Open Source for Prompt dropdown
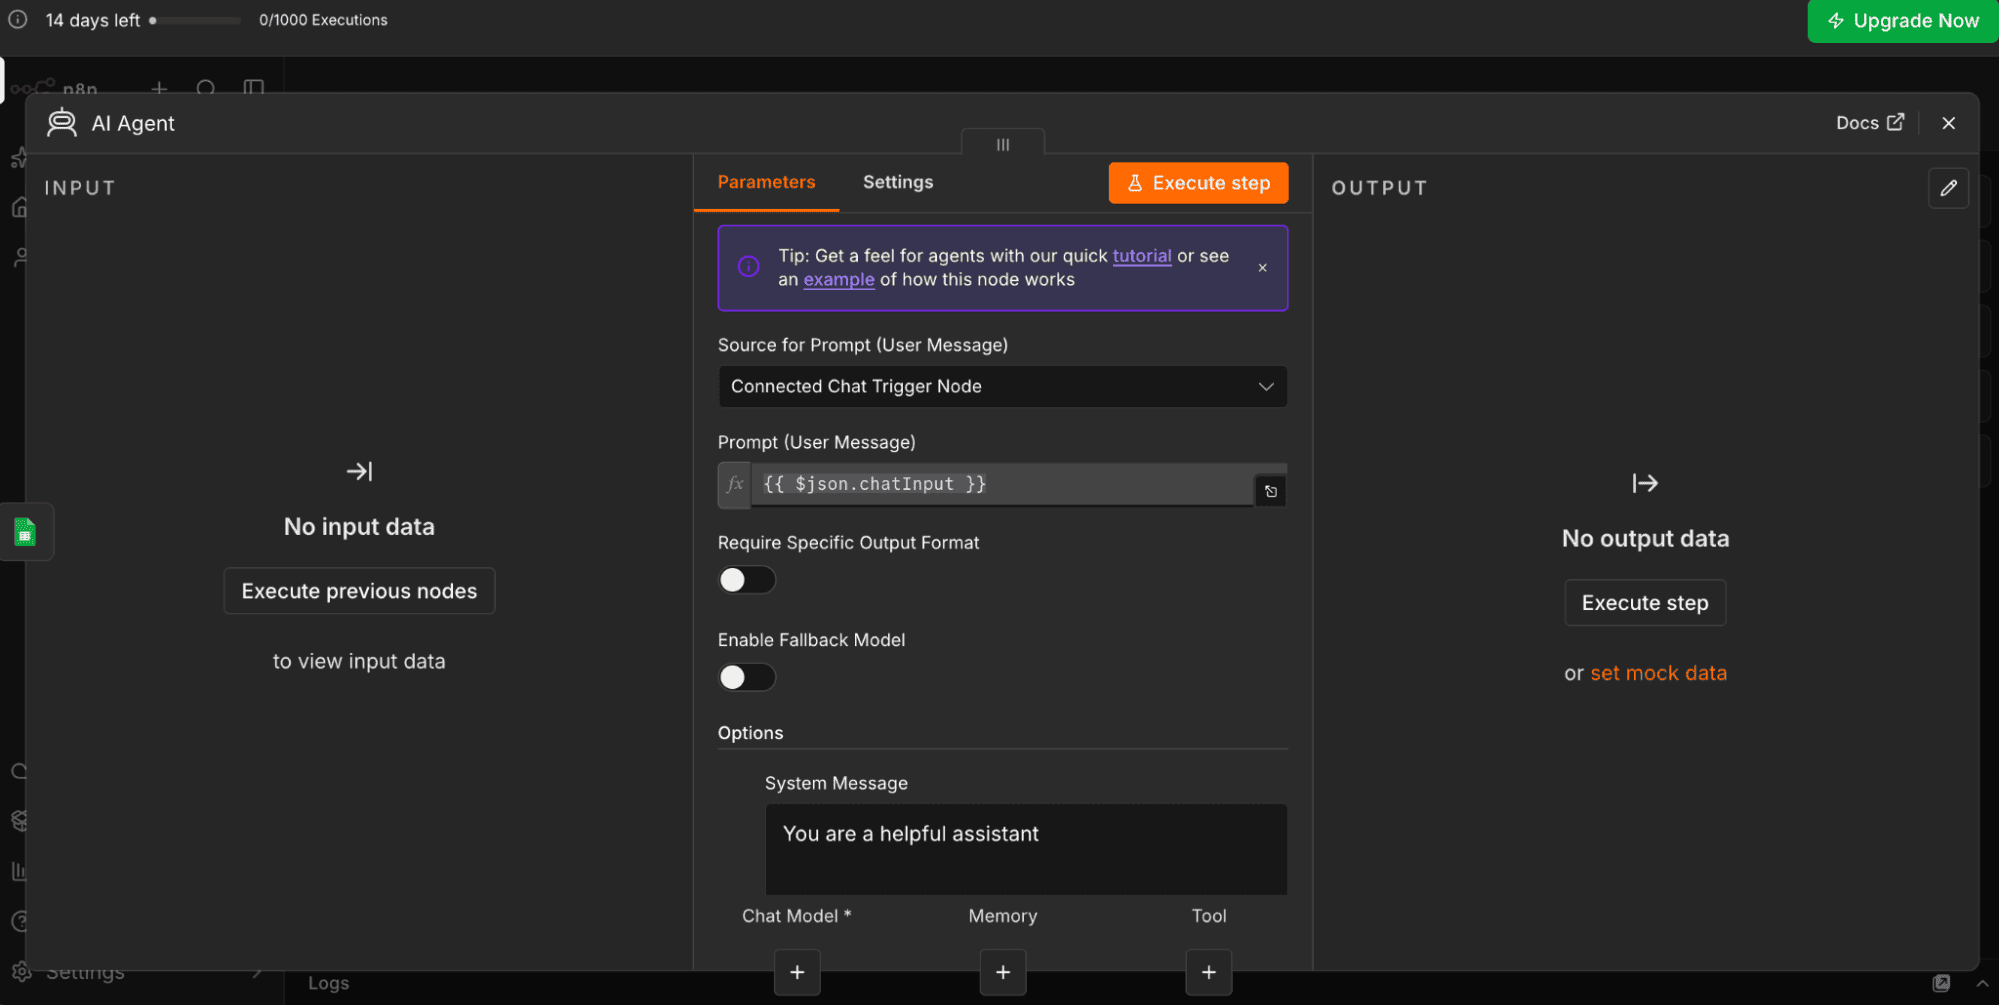Viewport: 1999px width, 1006px height. tap(1002, 386)
